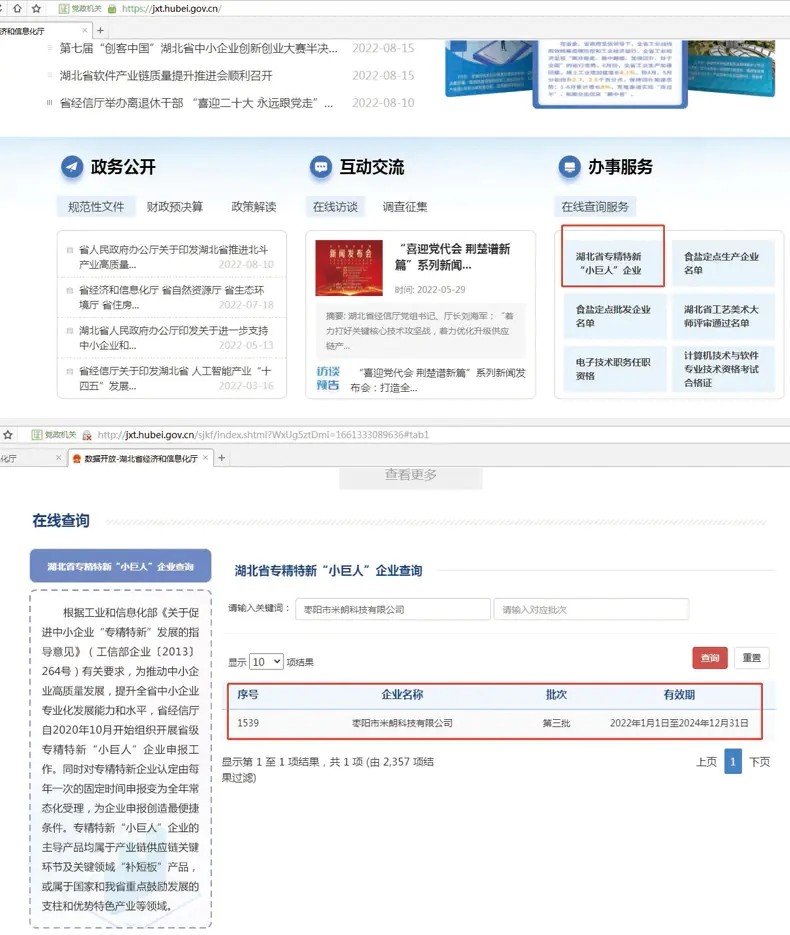This screenshot has width=790, height=935.
Task: Open a new tab in the top browser
Action: pos(100,30)
